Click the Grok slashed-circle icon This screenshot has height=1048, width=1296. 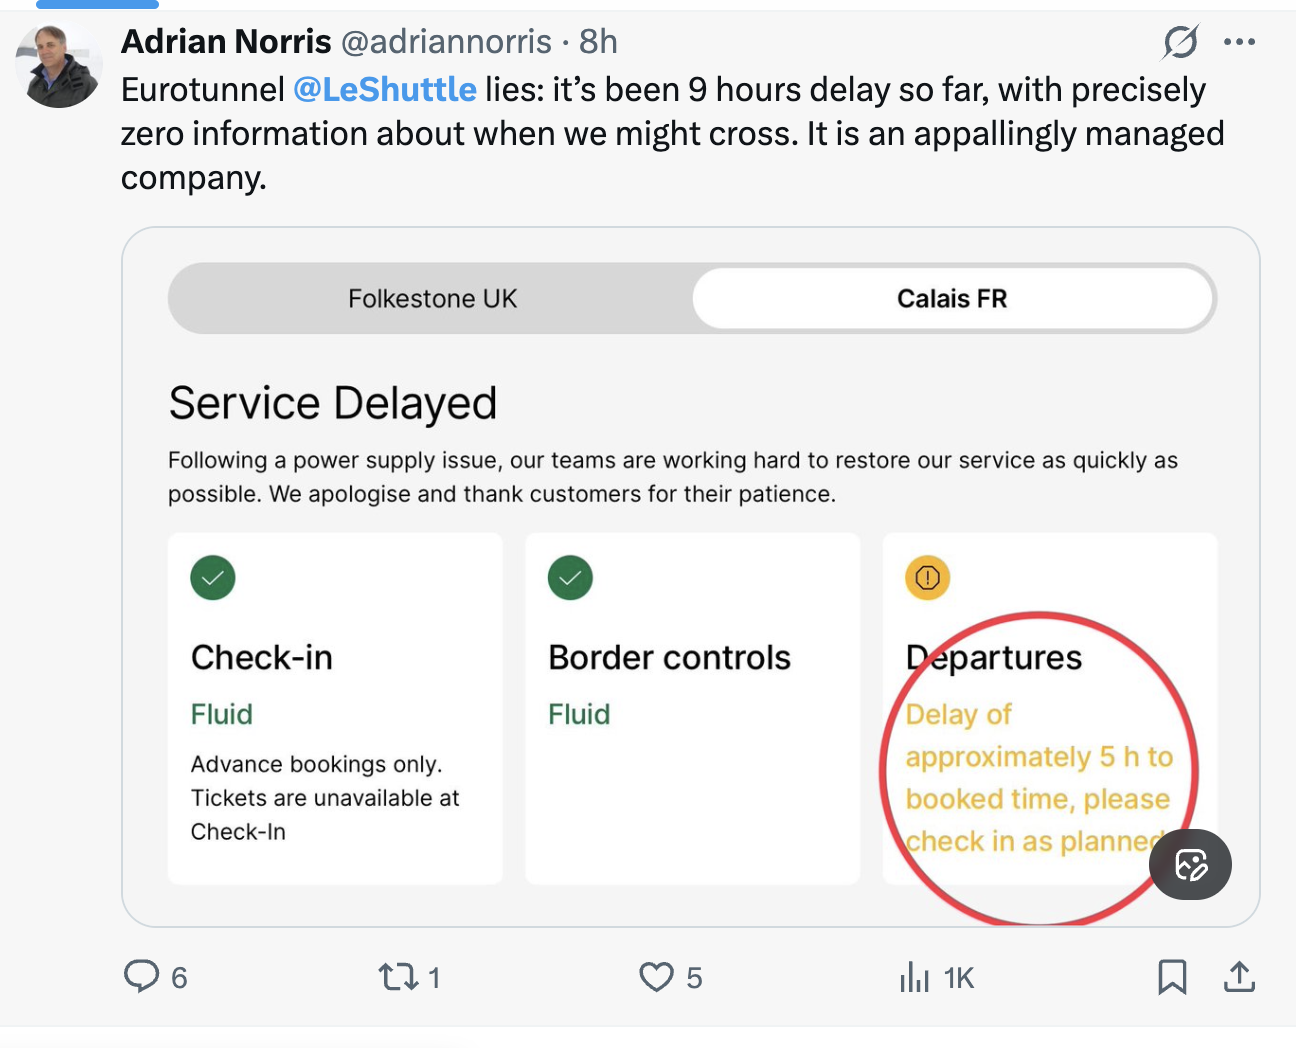tap(1180, 42)
